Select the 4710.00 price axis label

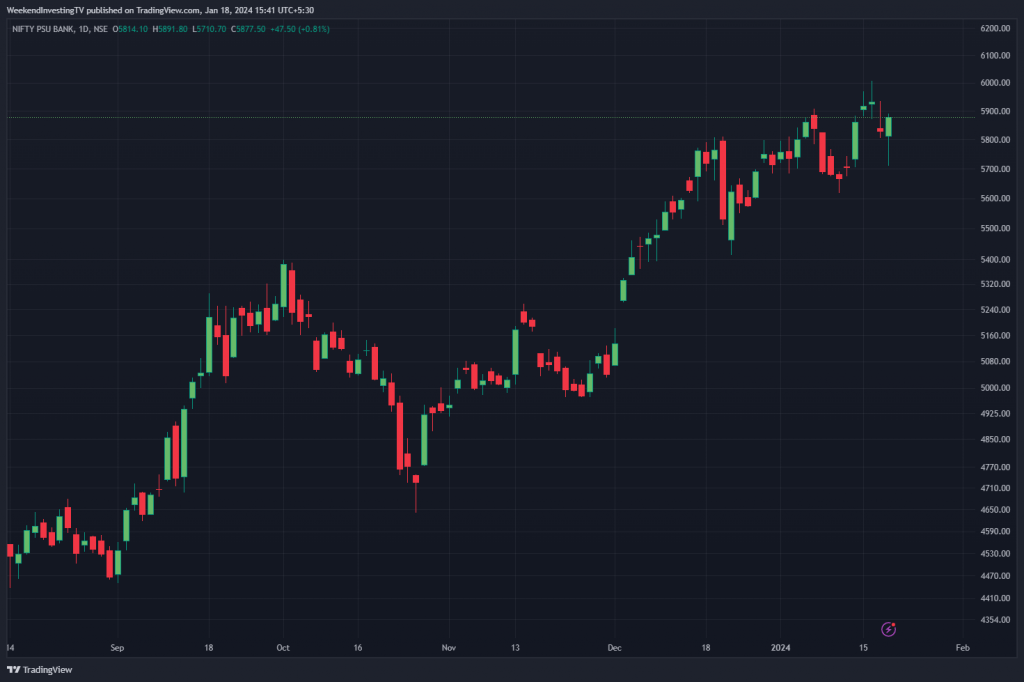coord(995,488)
